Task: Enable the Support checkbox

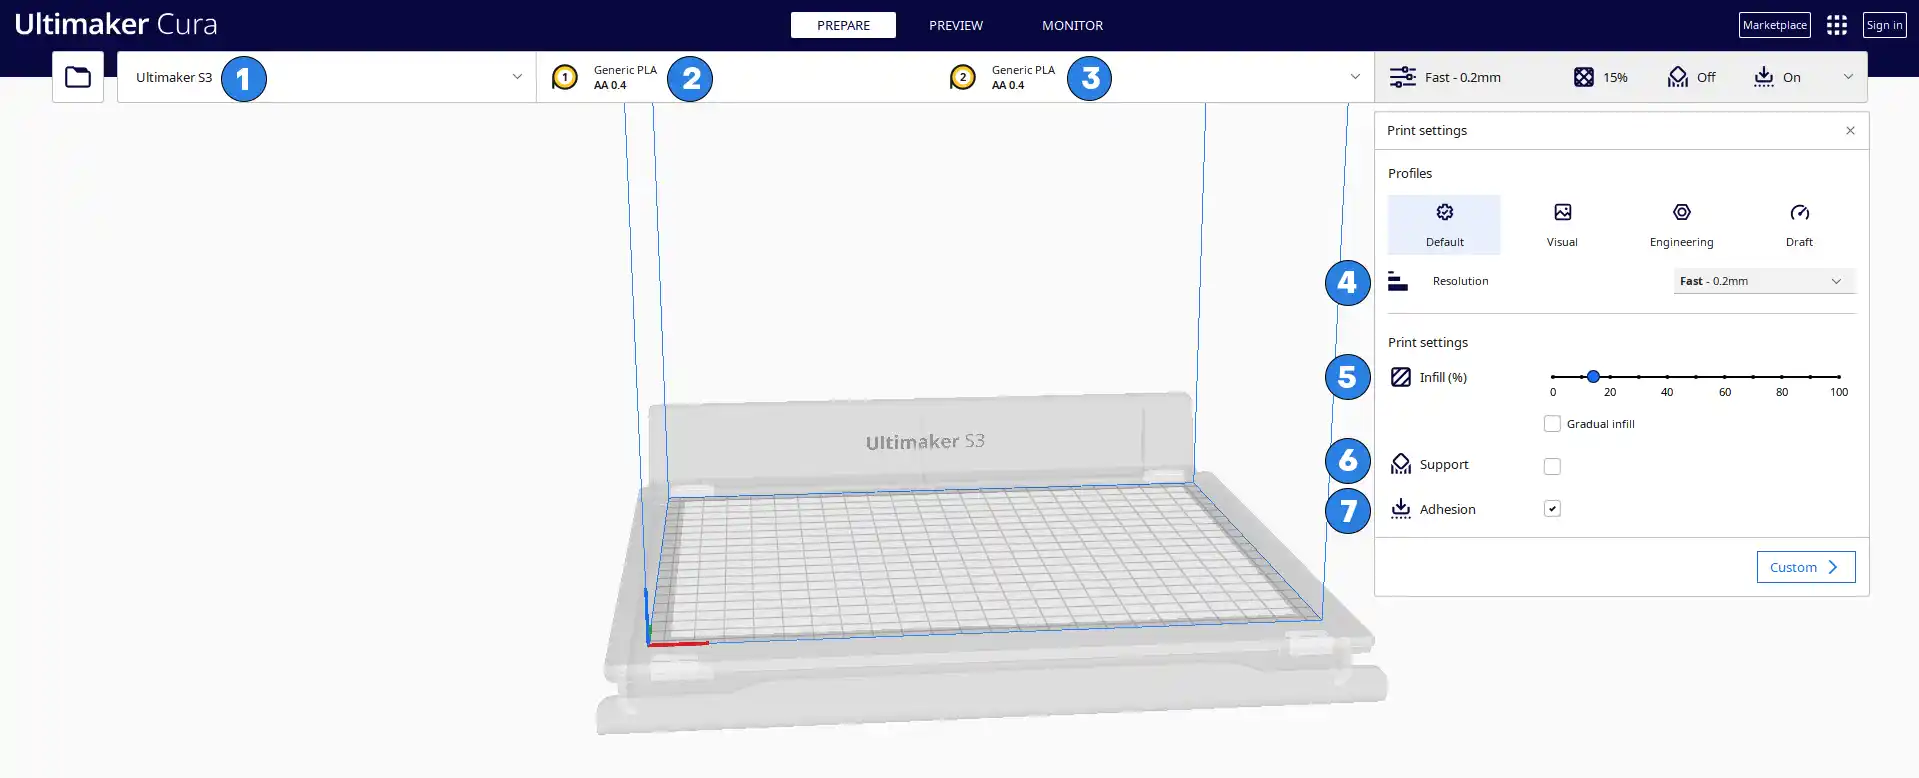Action: (1552, 466)
